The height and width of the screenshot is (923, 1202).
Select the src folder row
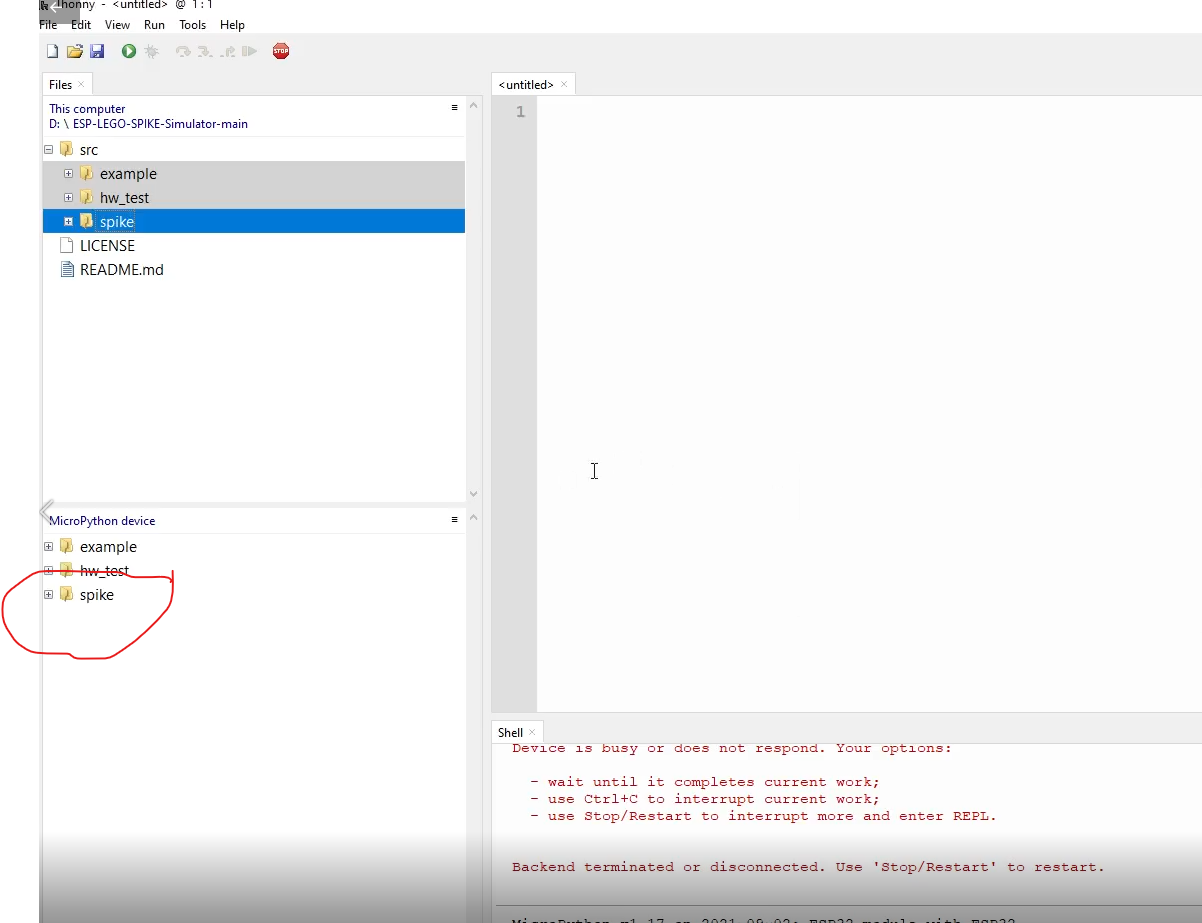[x=254, y=150]
